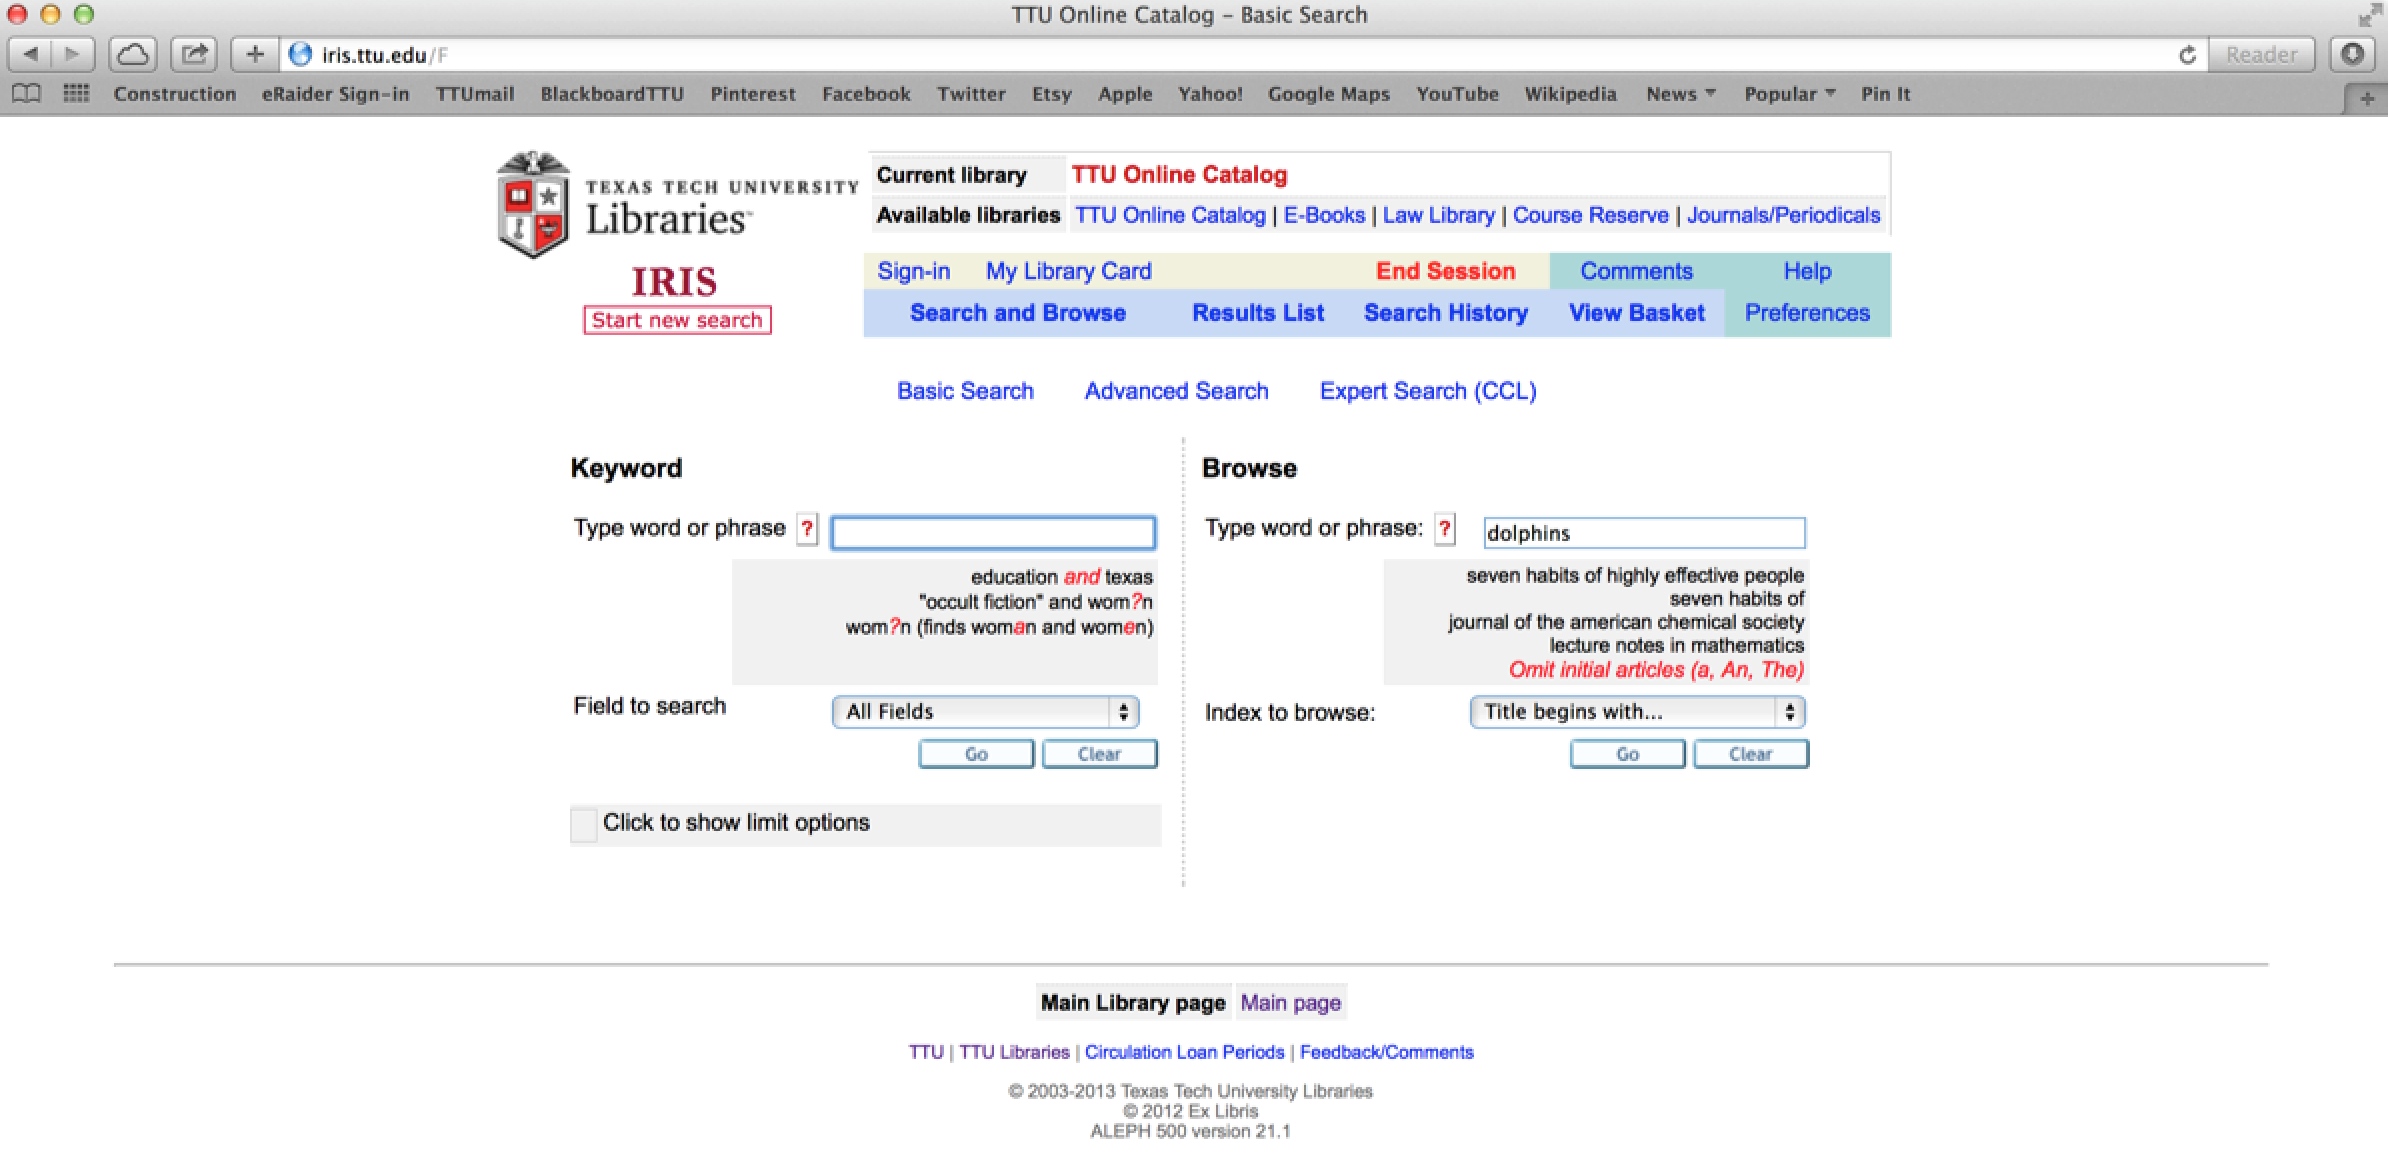Open the Preferences menu item

(x=1807, y=313)
